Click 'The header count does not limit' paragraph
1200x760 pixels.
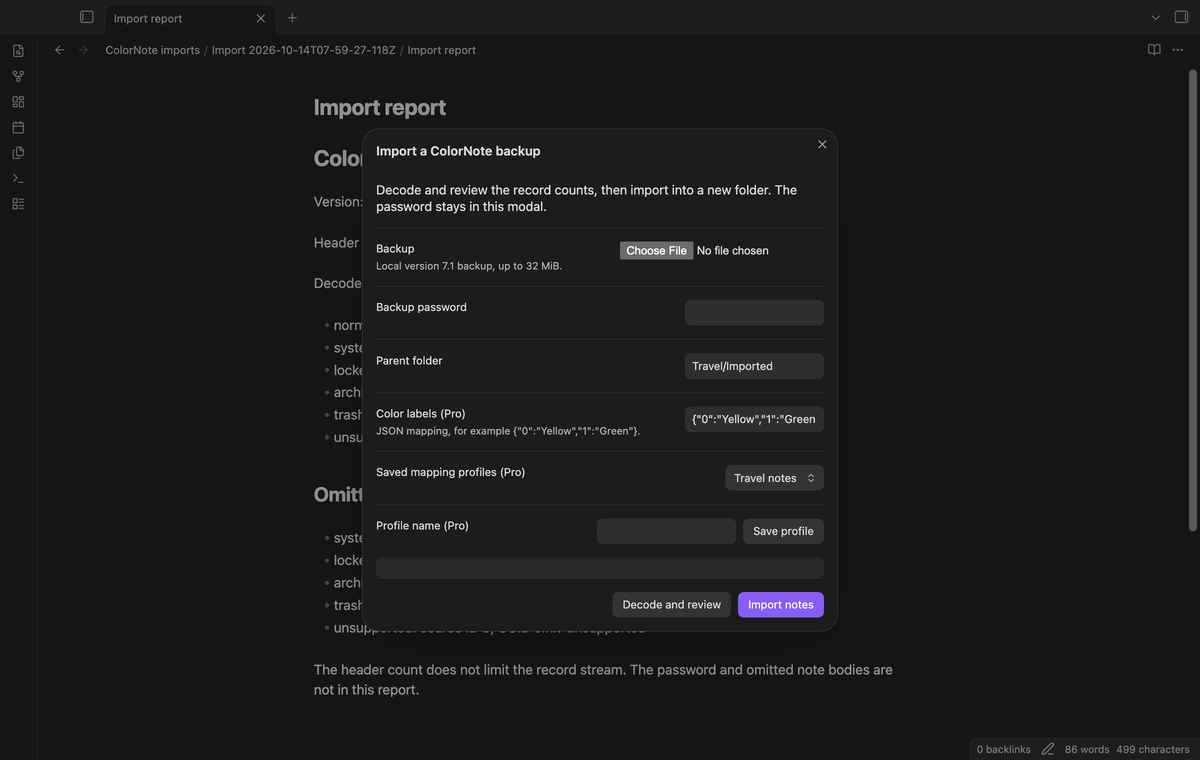coord(603,679)
